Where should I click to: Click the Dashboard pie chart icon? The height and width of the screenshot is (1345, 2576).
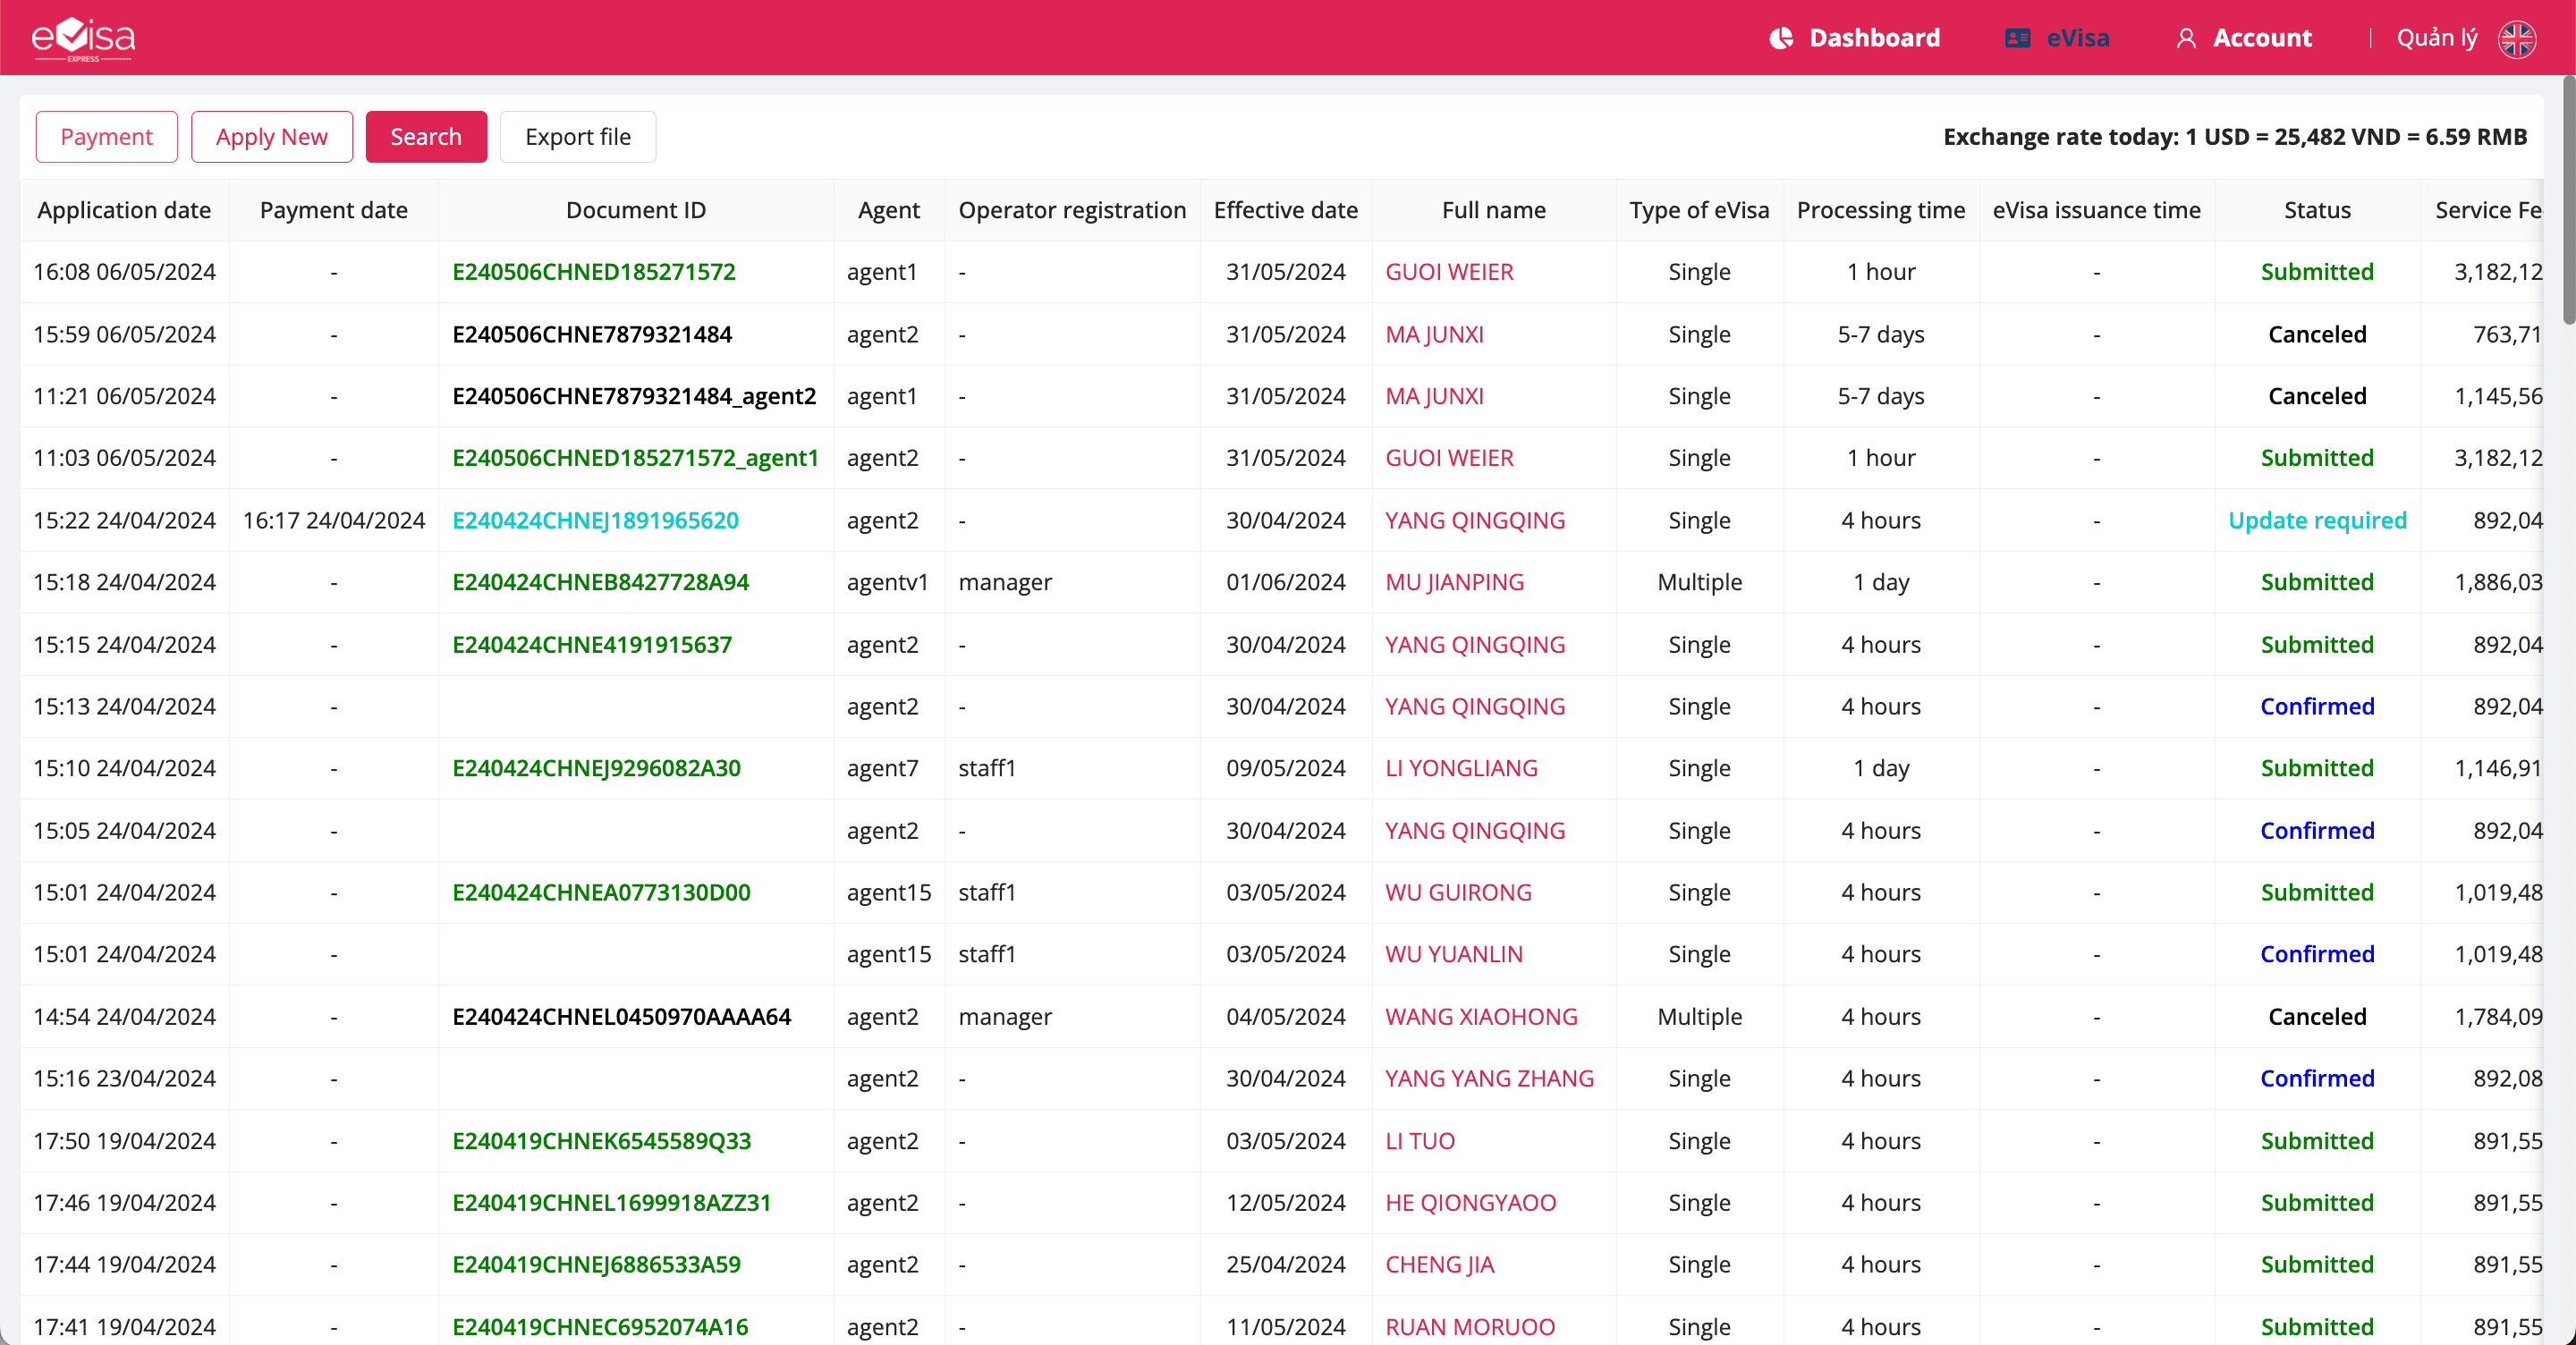pos(1781,38)
